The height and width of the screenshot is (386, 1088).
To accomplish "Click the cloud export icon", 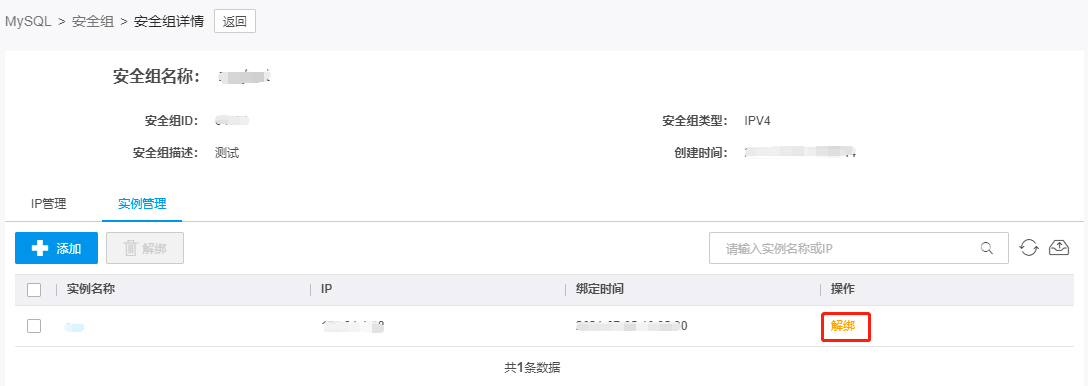I will pyautogui.click(x=1058, y=247).
